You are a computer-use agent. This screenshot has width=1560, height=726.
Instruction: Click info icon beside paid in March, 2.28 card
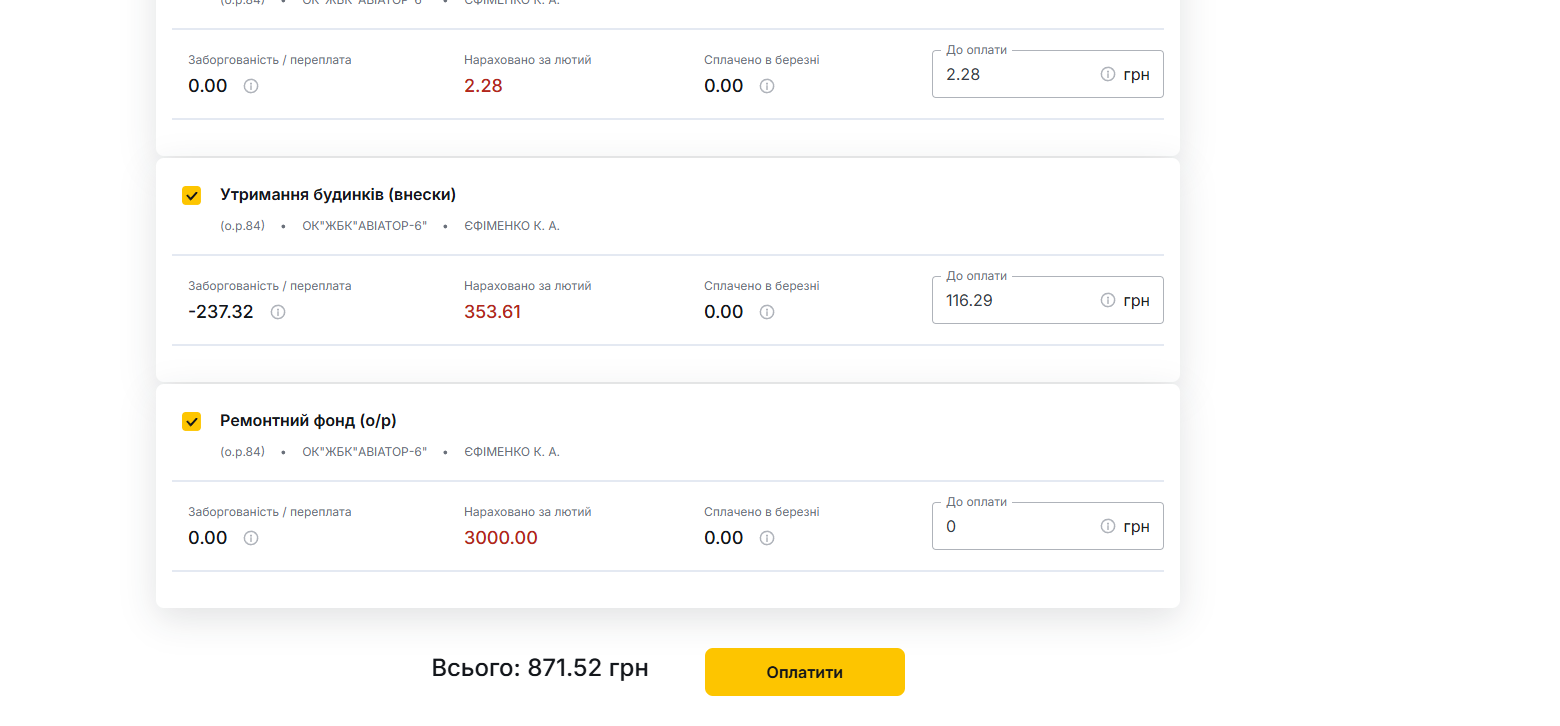coord(767,86)
